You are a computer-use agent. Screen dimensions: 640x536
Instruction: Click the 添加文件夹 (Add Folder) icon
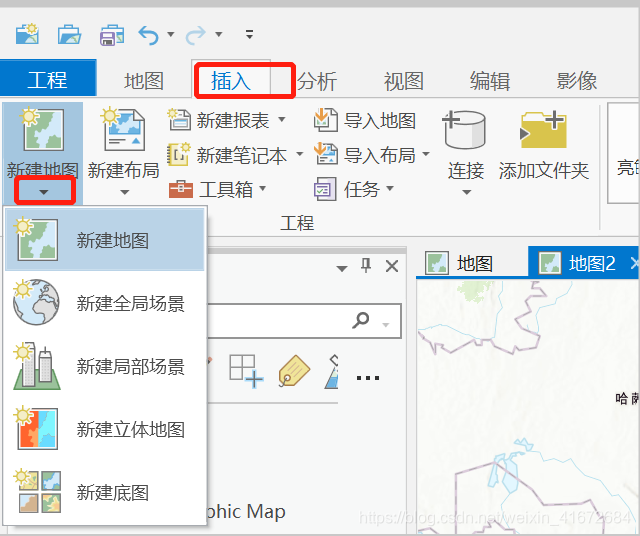pyautogui.click(x=543, y=132)
